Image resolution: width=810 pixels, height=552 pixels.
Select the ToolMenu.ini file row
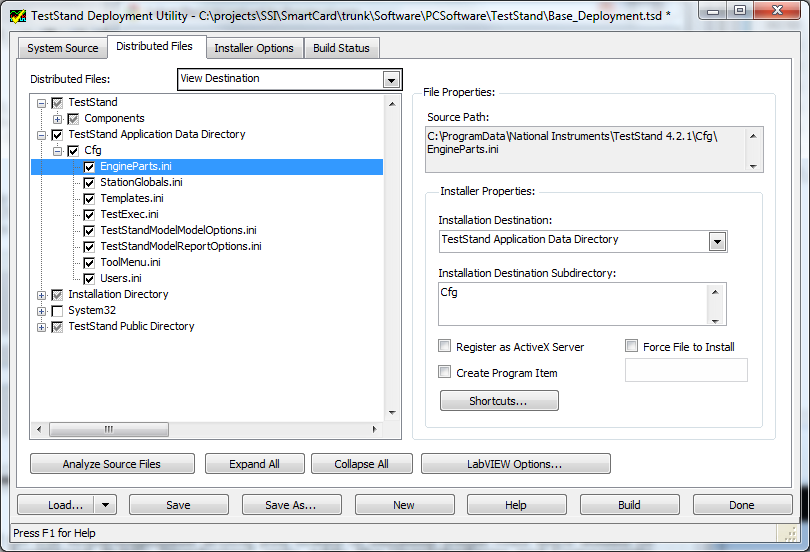pyautogui.click(x=130, y=262)
